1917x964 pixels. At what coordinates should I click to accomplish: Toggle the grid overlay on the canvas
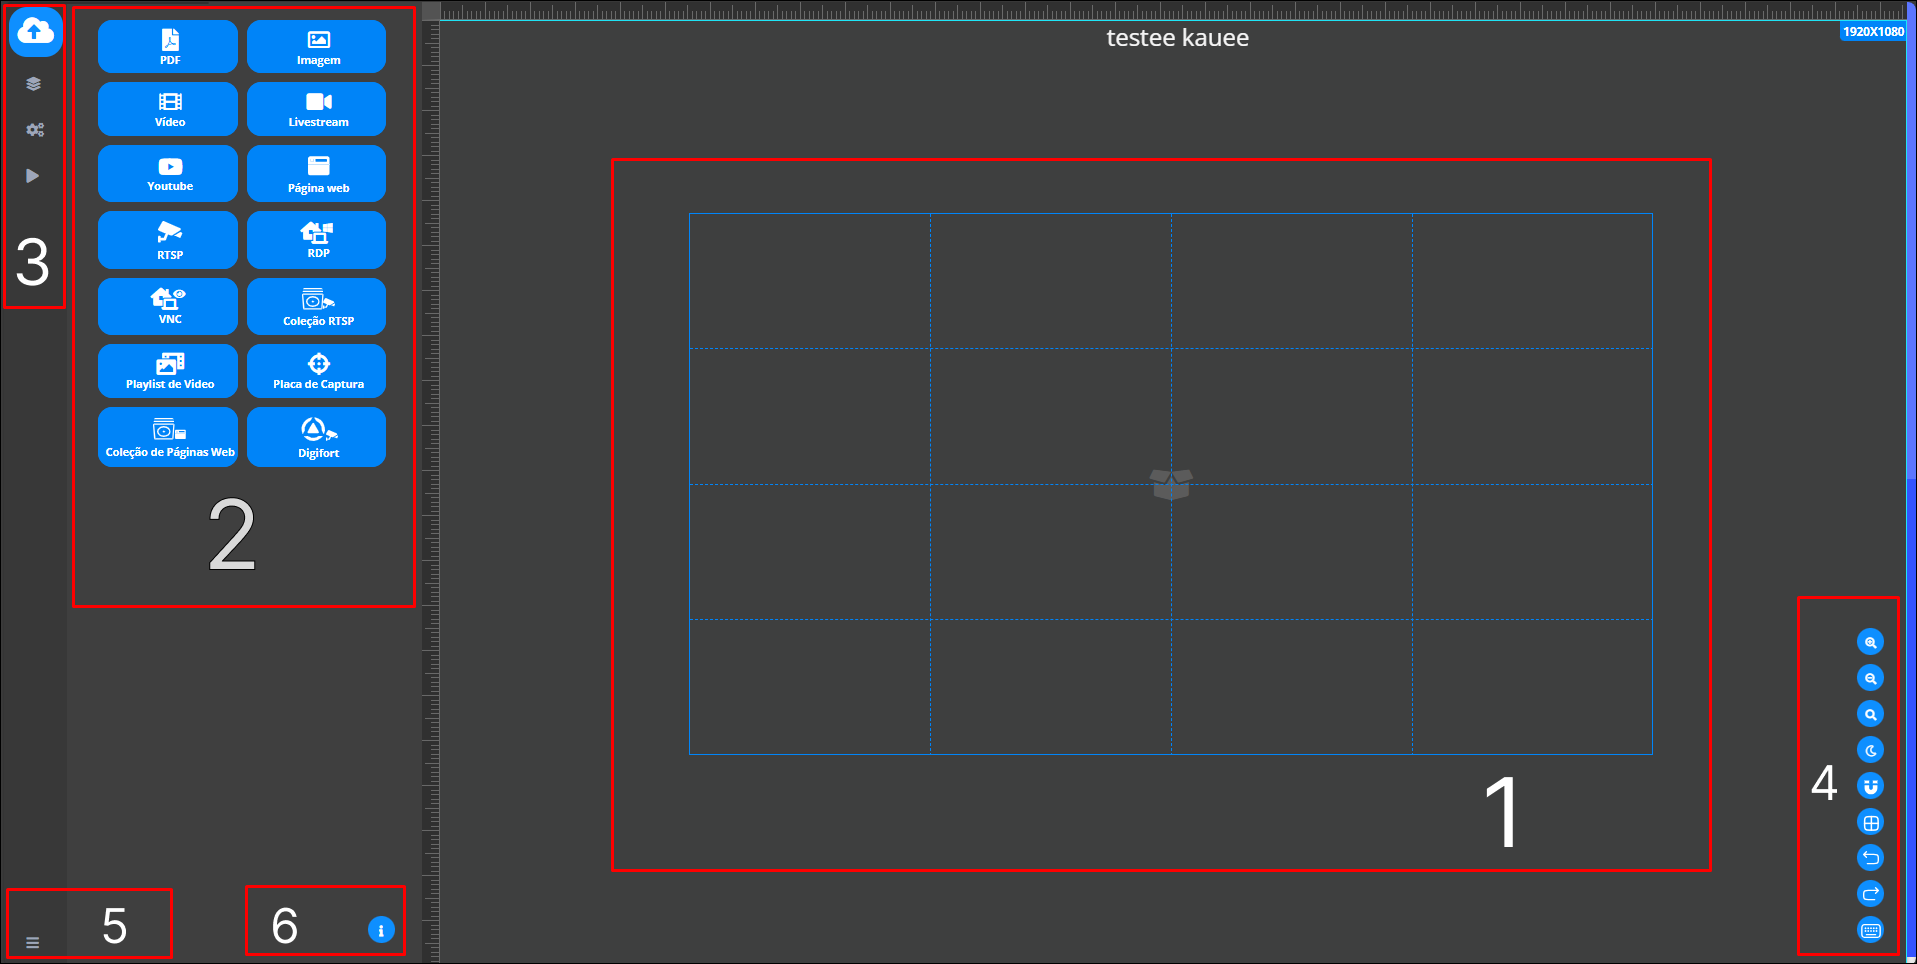point(1870,821)
